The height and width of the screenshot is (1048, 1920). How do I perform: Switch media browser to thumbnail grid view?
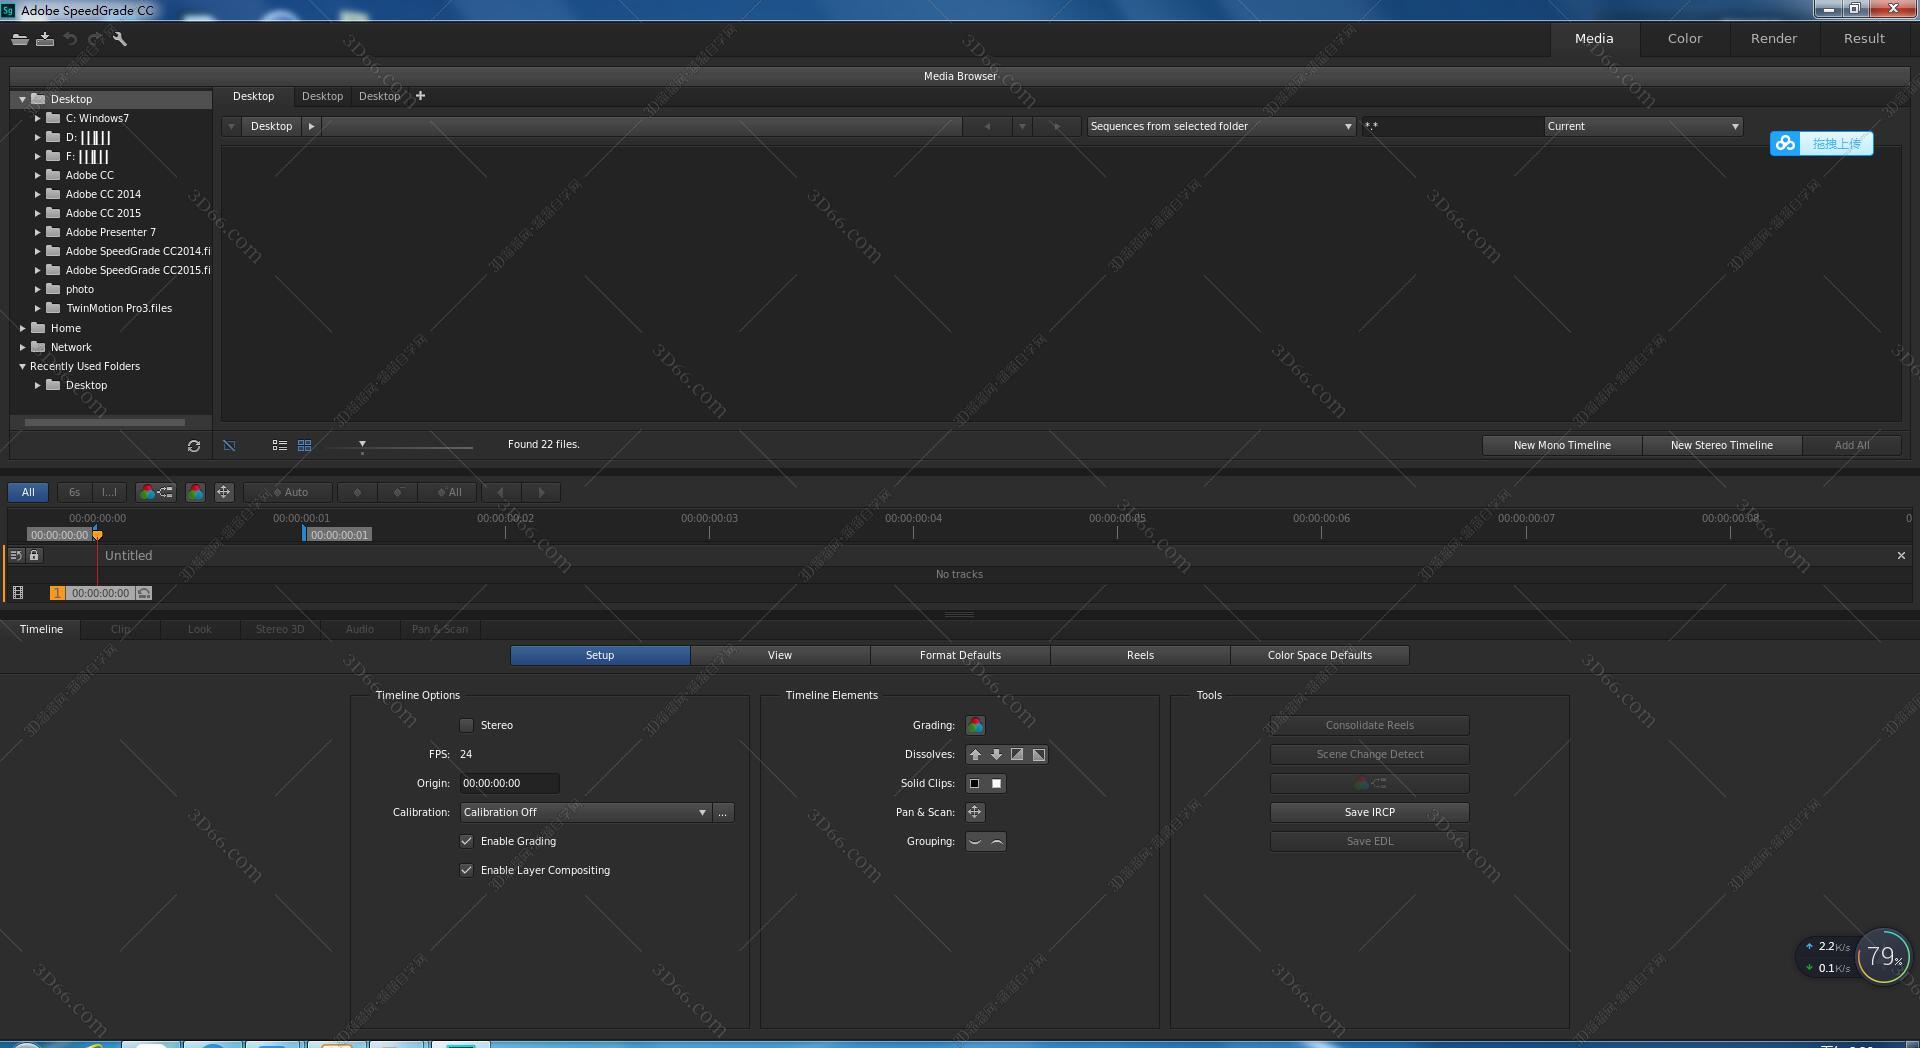tap(305, 445)
